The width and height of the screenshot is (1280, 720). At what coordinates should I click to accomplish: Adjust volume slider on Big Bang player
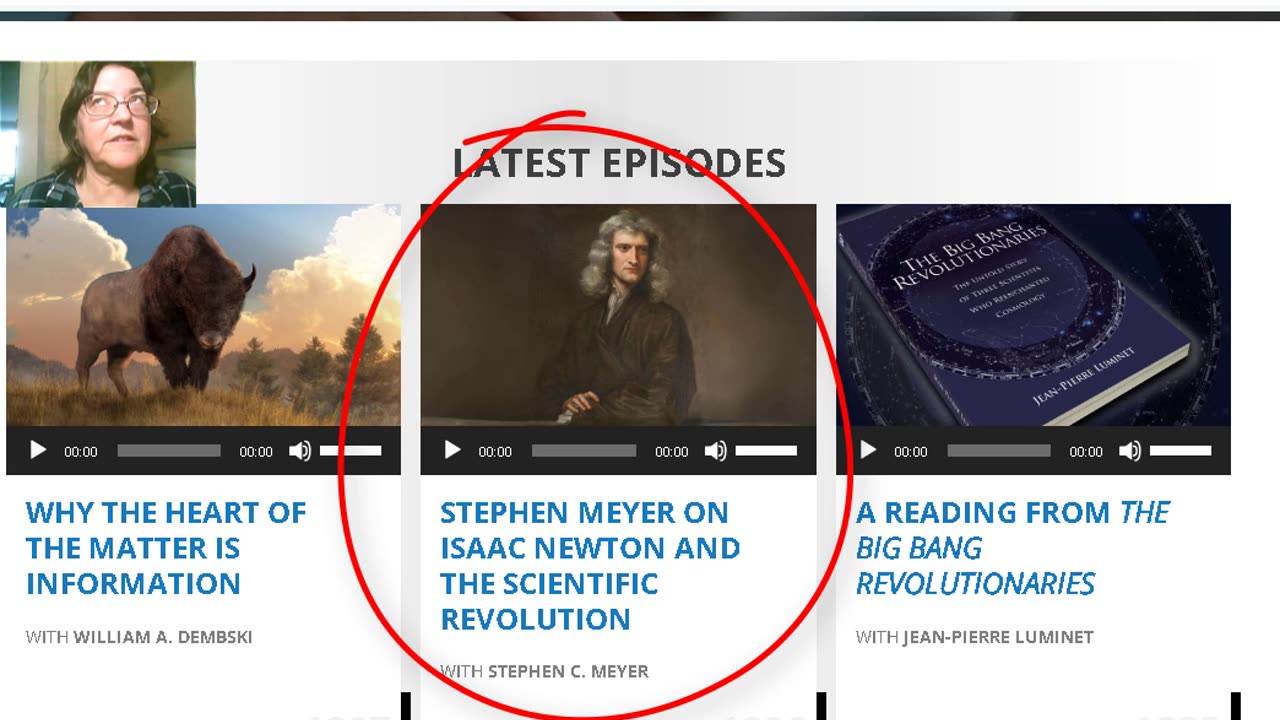pos(1181,451)
